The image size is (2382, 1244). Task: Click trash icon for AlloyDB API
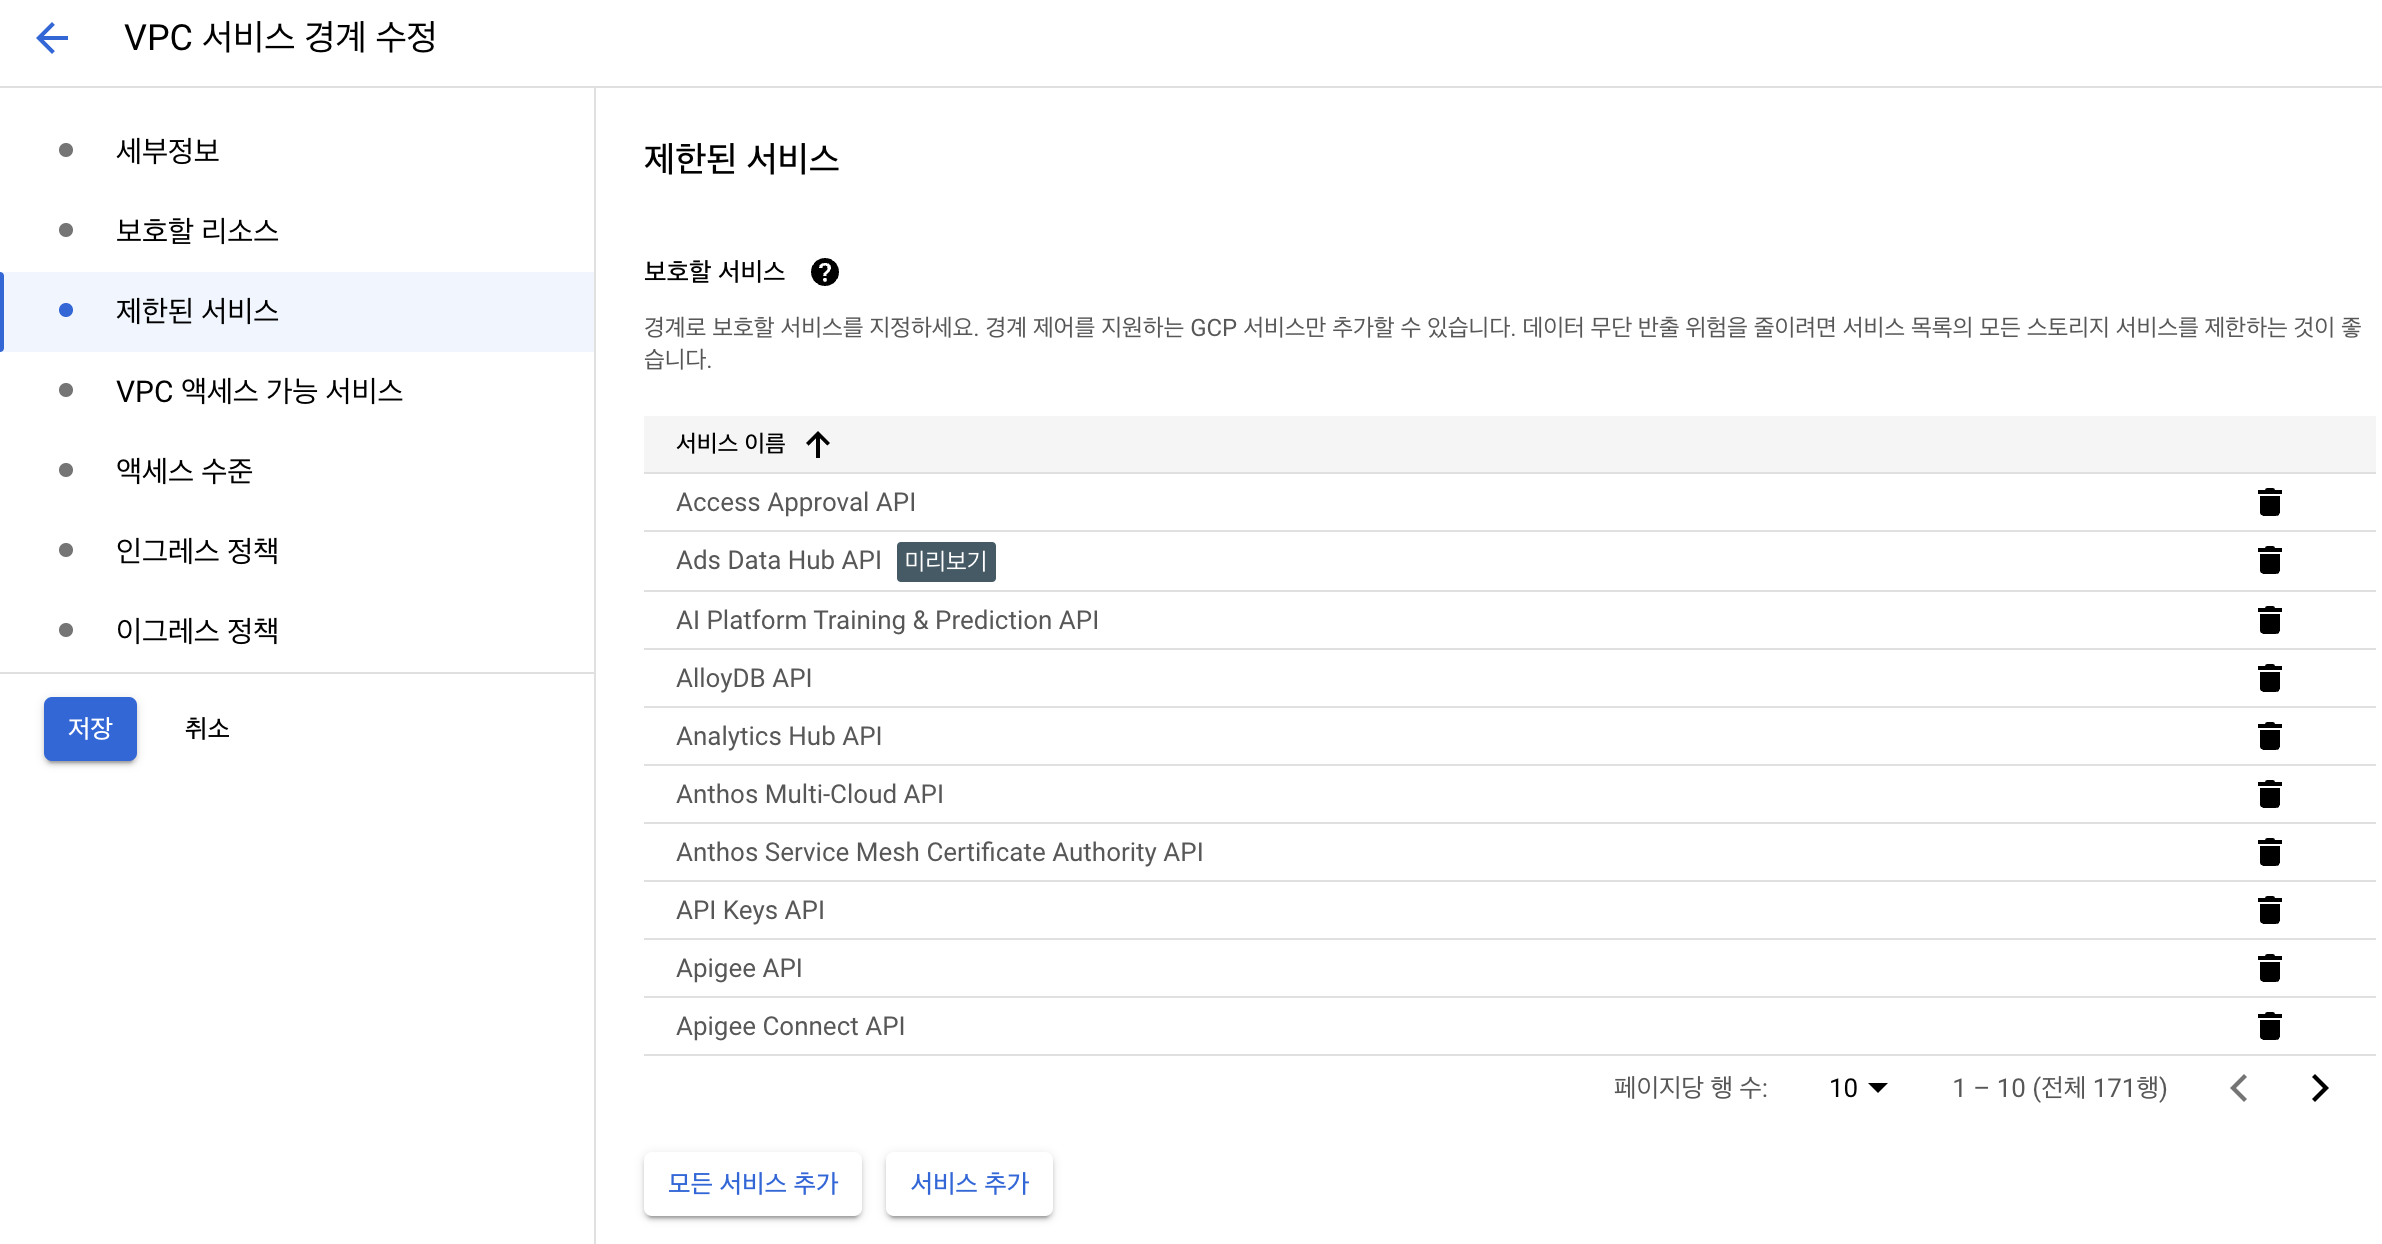(2269, 678)
